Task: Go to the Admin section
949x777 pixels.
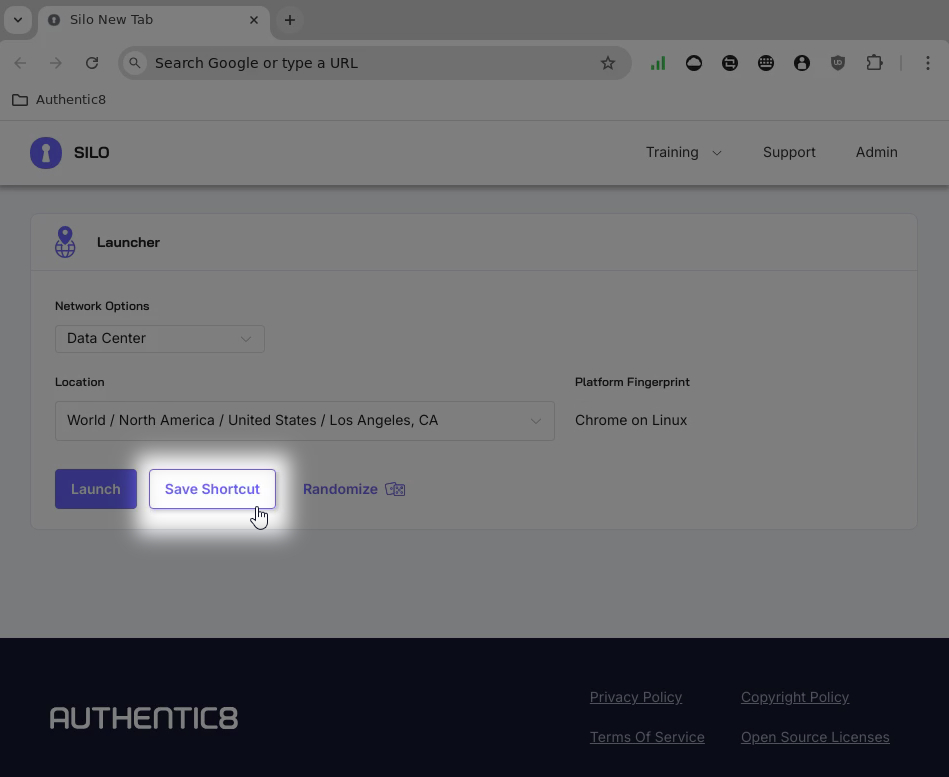Action: pyautogui.click(x=876, y=152)
